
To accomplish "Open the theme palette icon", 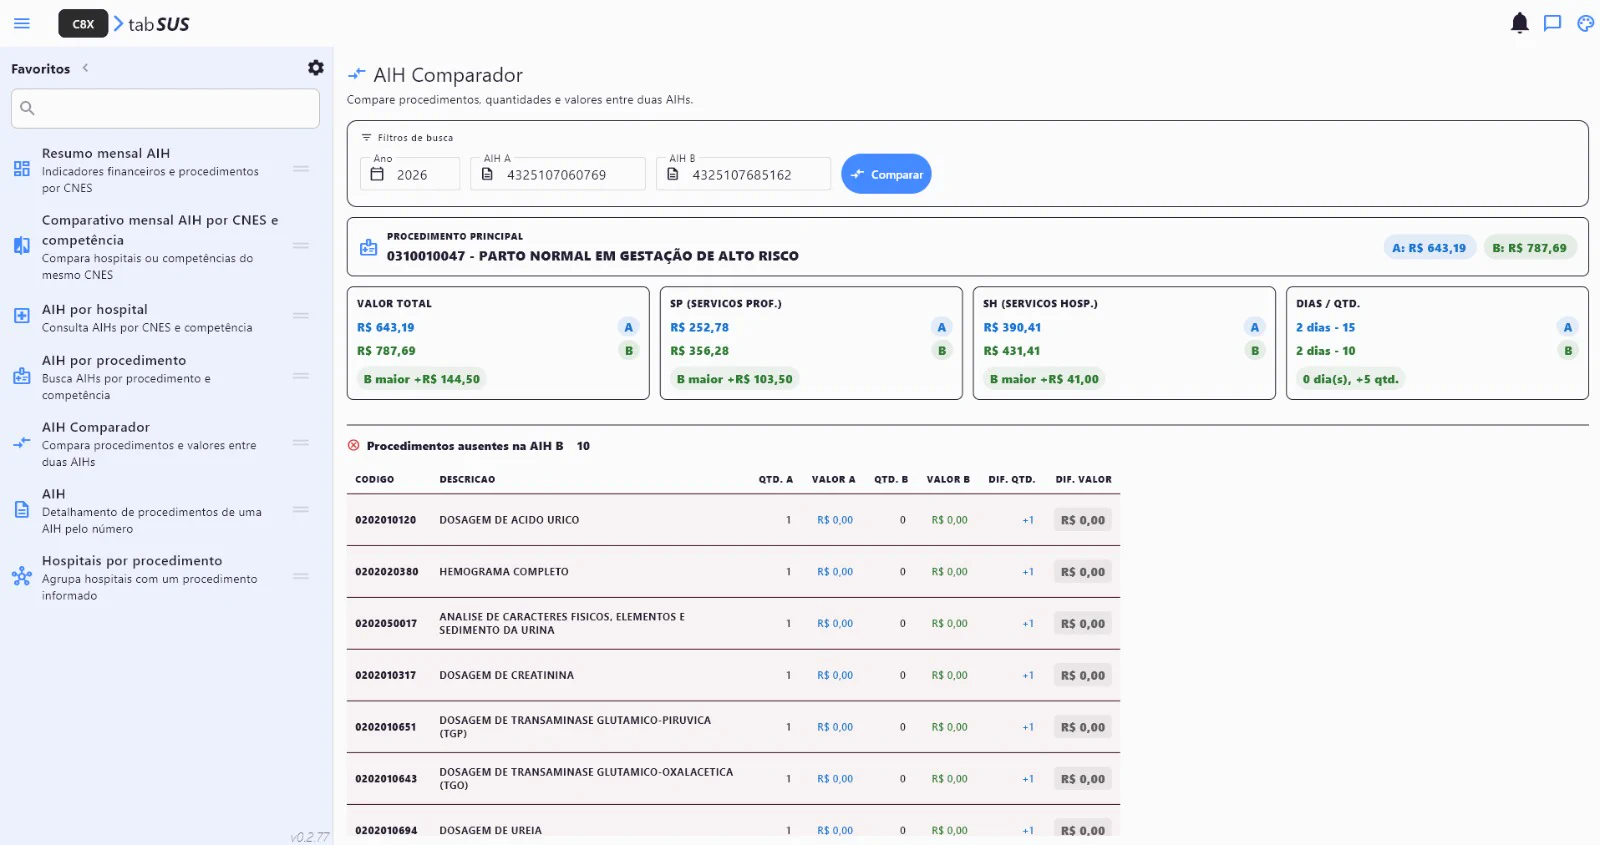I will coord(1585,23).
